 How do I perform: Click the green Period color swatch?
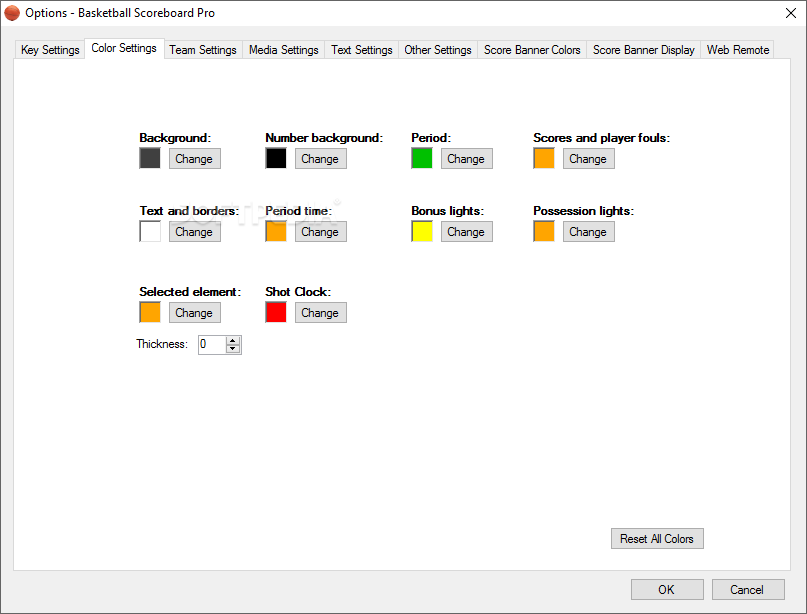pos(422,158)
